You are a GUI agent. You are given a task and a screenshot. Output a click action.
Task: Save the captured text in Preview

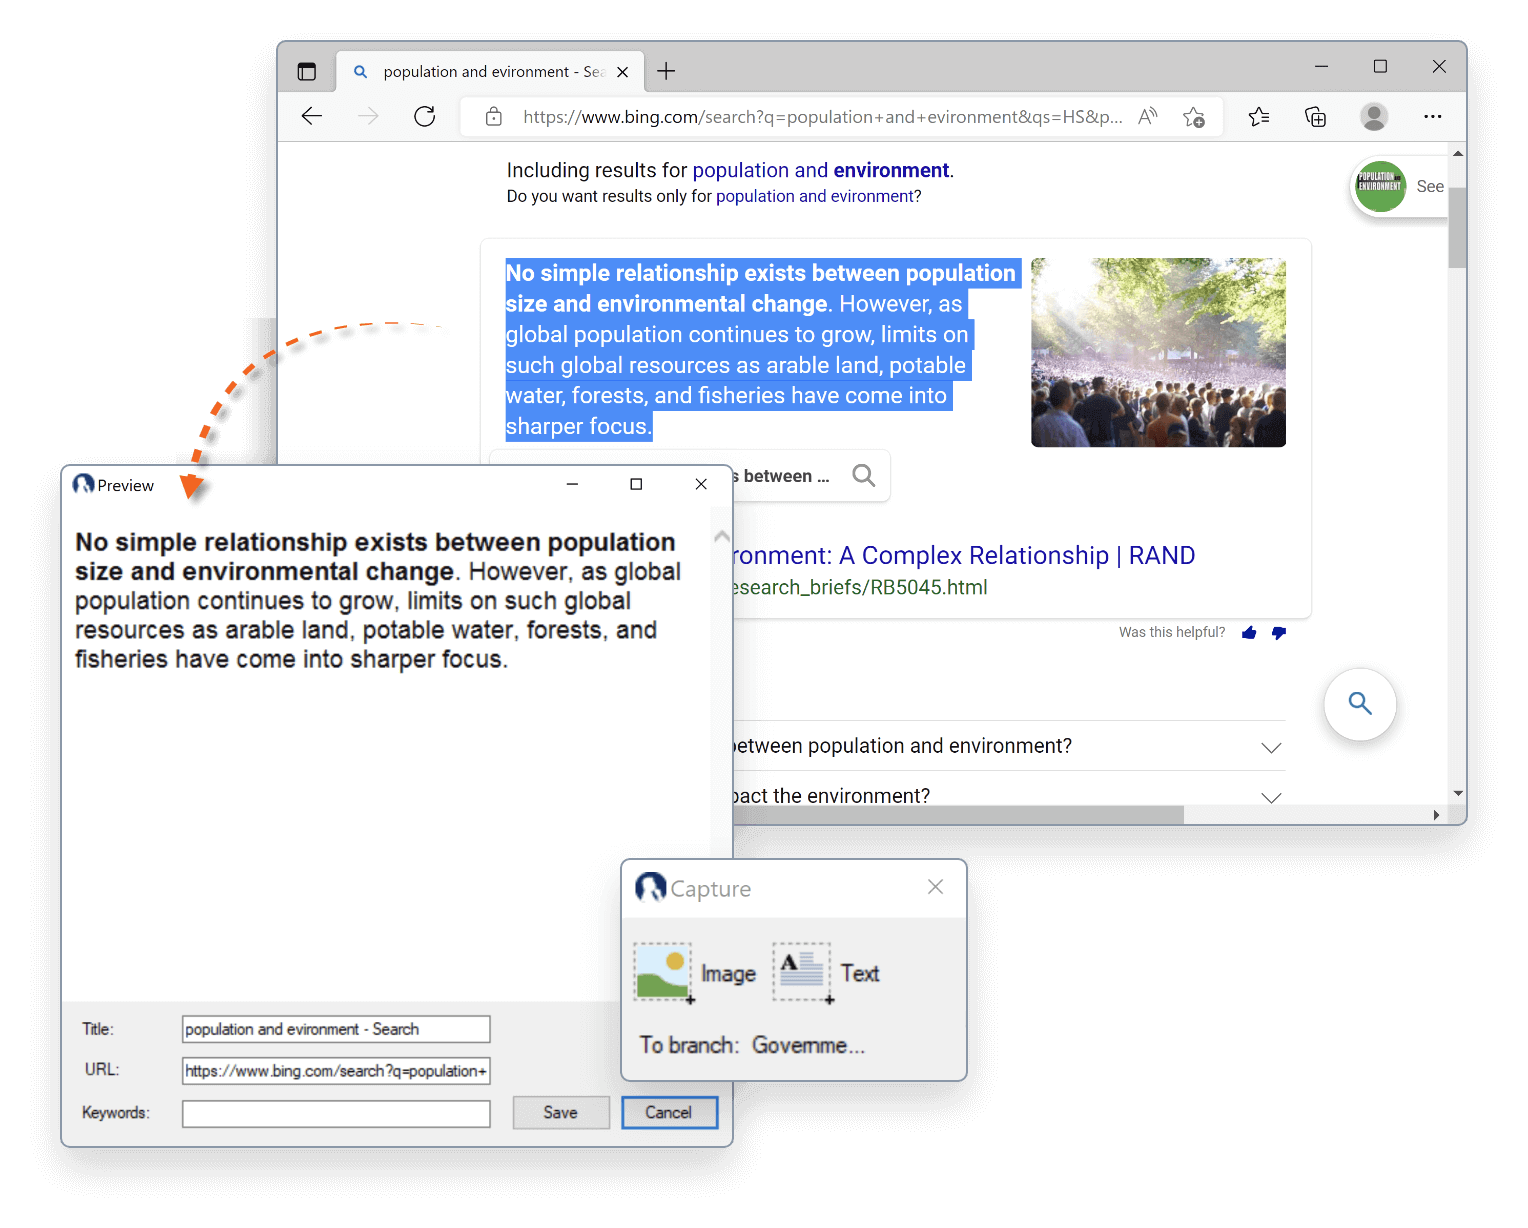(561, 1113)
